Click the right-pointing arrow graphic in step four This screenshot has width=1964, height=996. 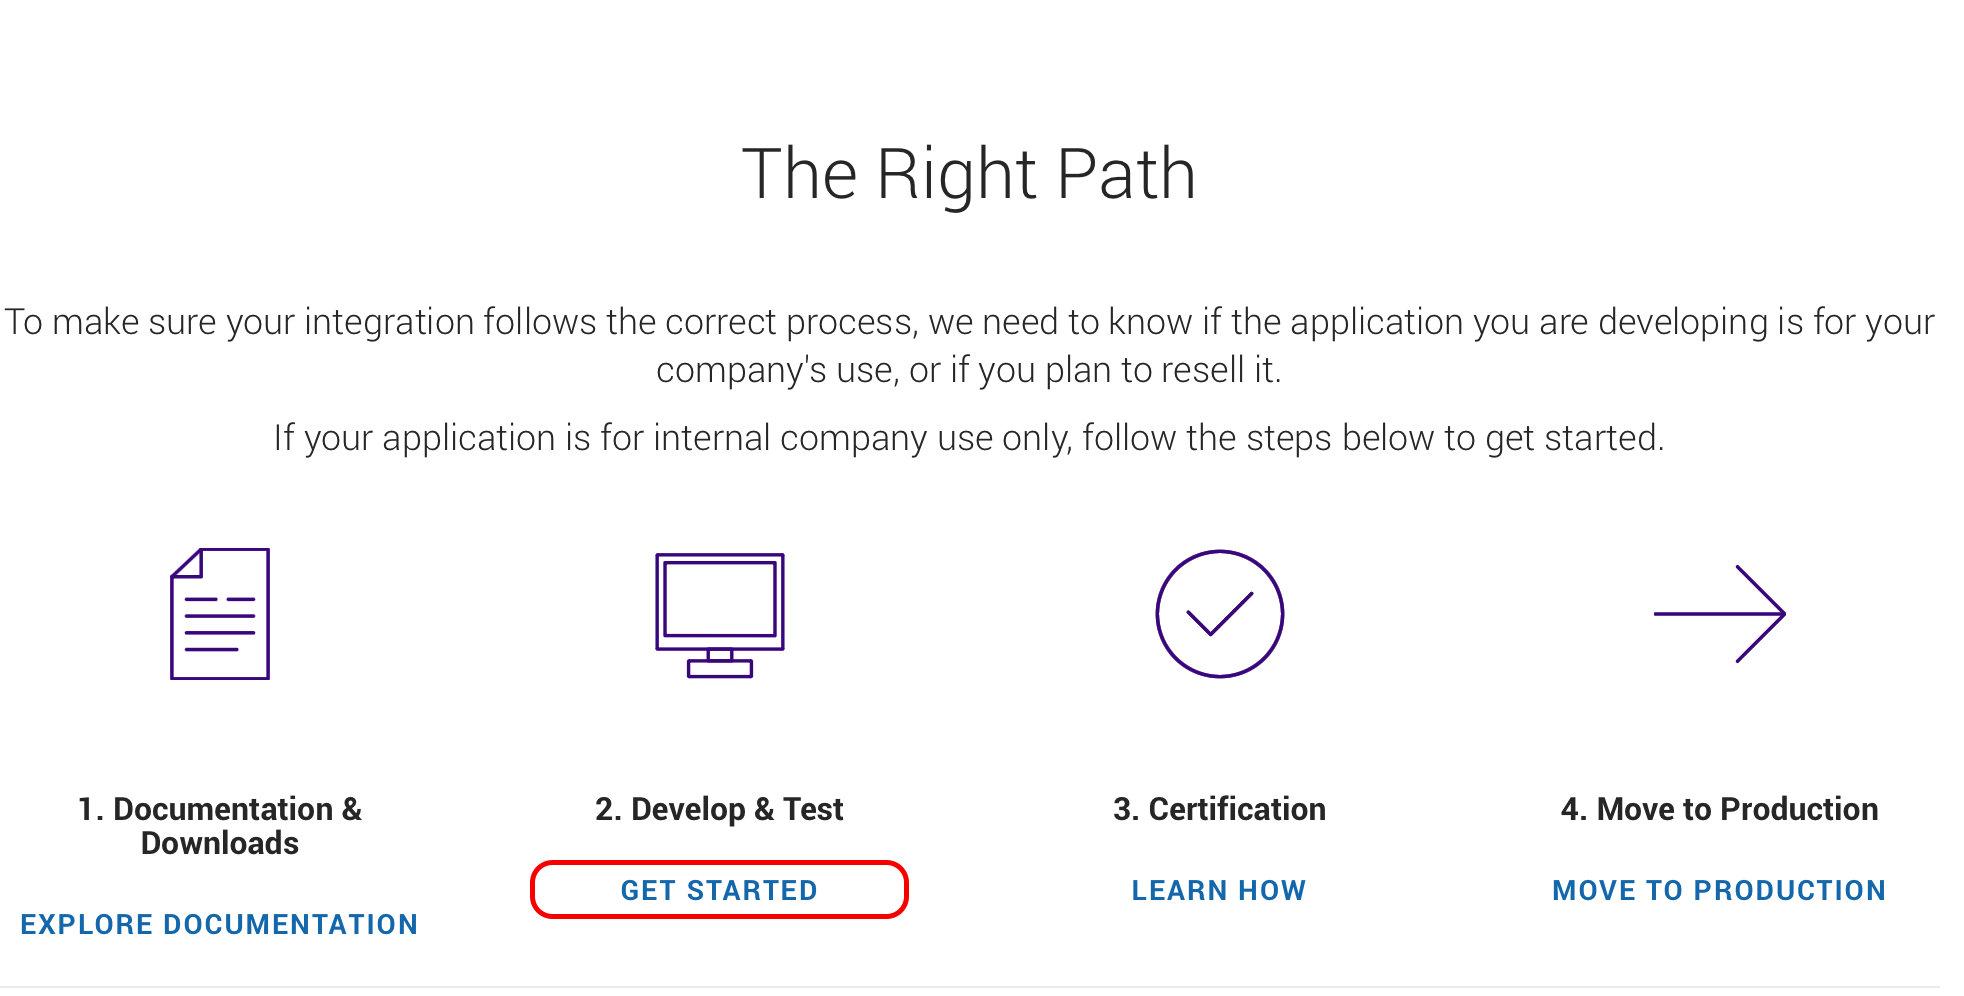click(1719, 615)
